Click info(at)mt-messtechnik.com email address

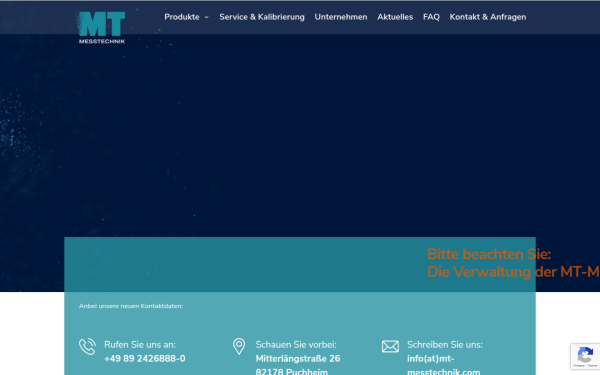coord(443,365)
